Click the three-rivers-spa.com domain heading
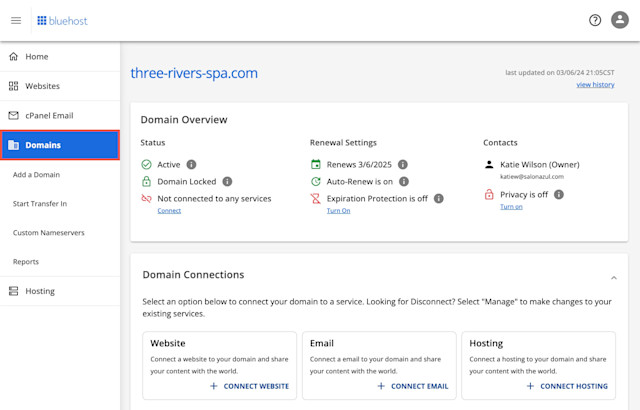 click(194, 73)
